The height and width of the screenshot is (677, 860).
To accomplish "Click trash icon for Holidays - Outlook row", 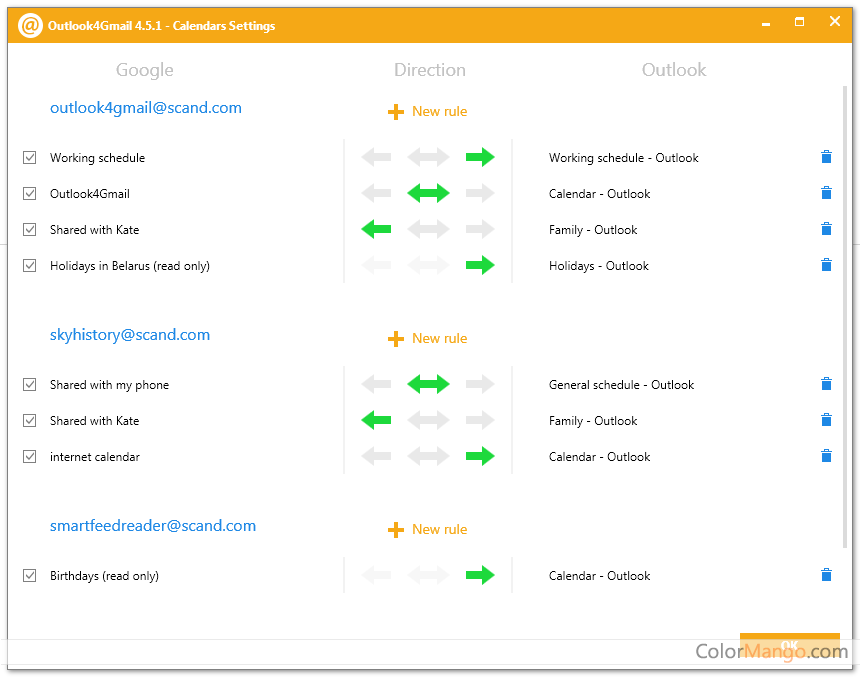I will (x=826, y=265).
